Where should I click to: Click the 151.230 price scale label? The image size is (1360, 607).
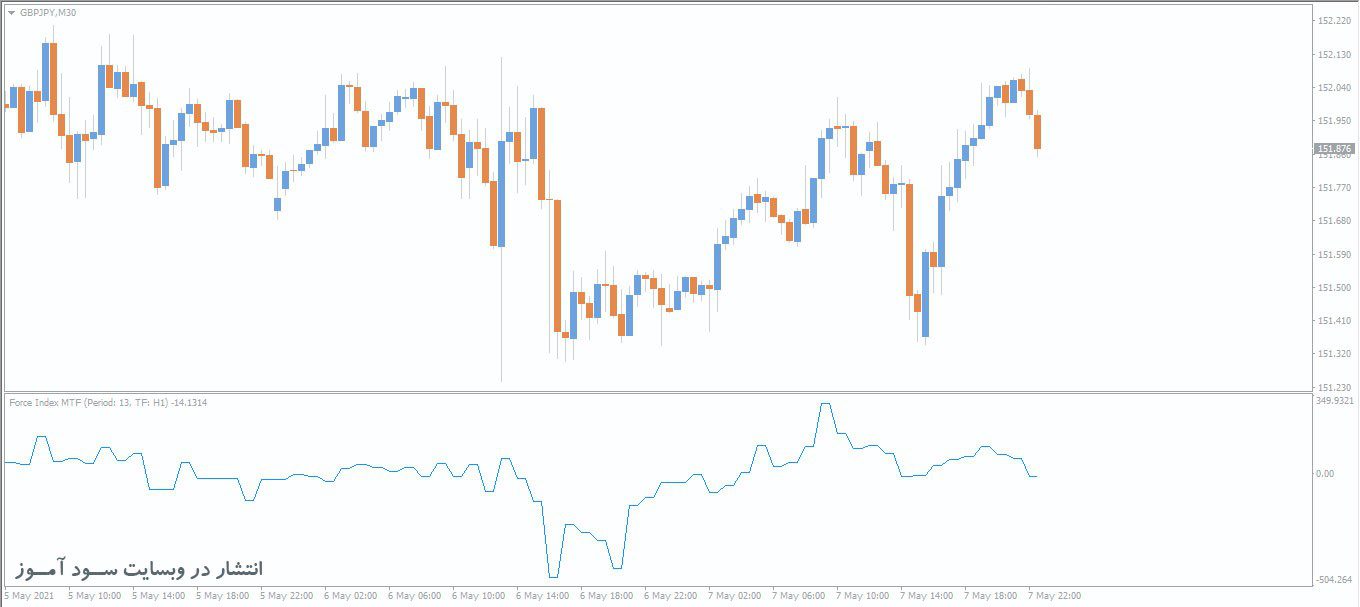(1334, 387)
